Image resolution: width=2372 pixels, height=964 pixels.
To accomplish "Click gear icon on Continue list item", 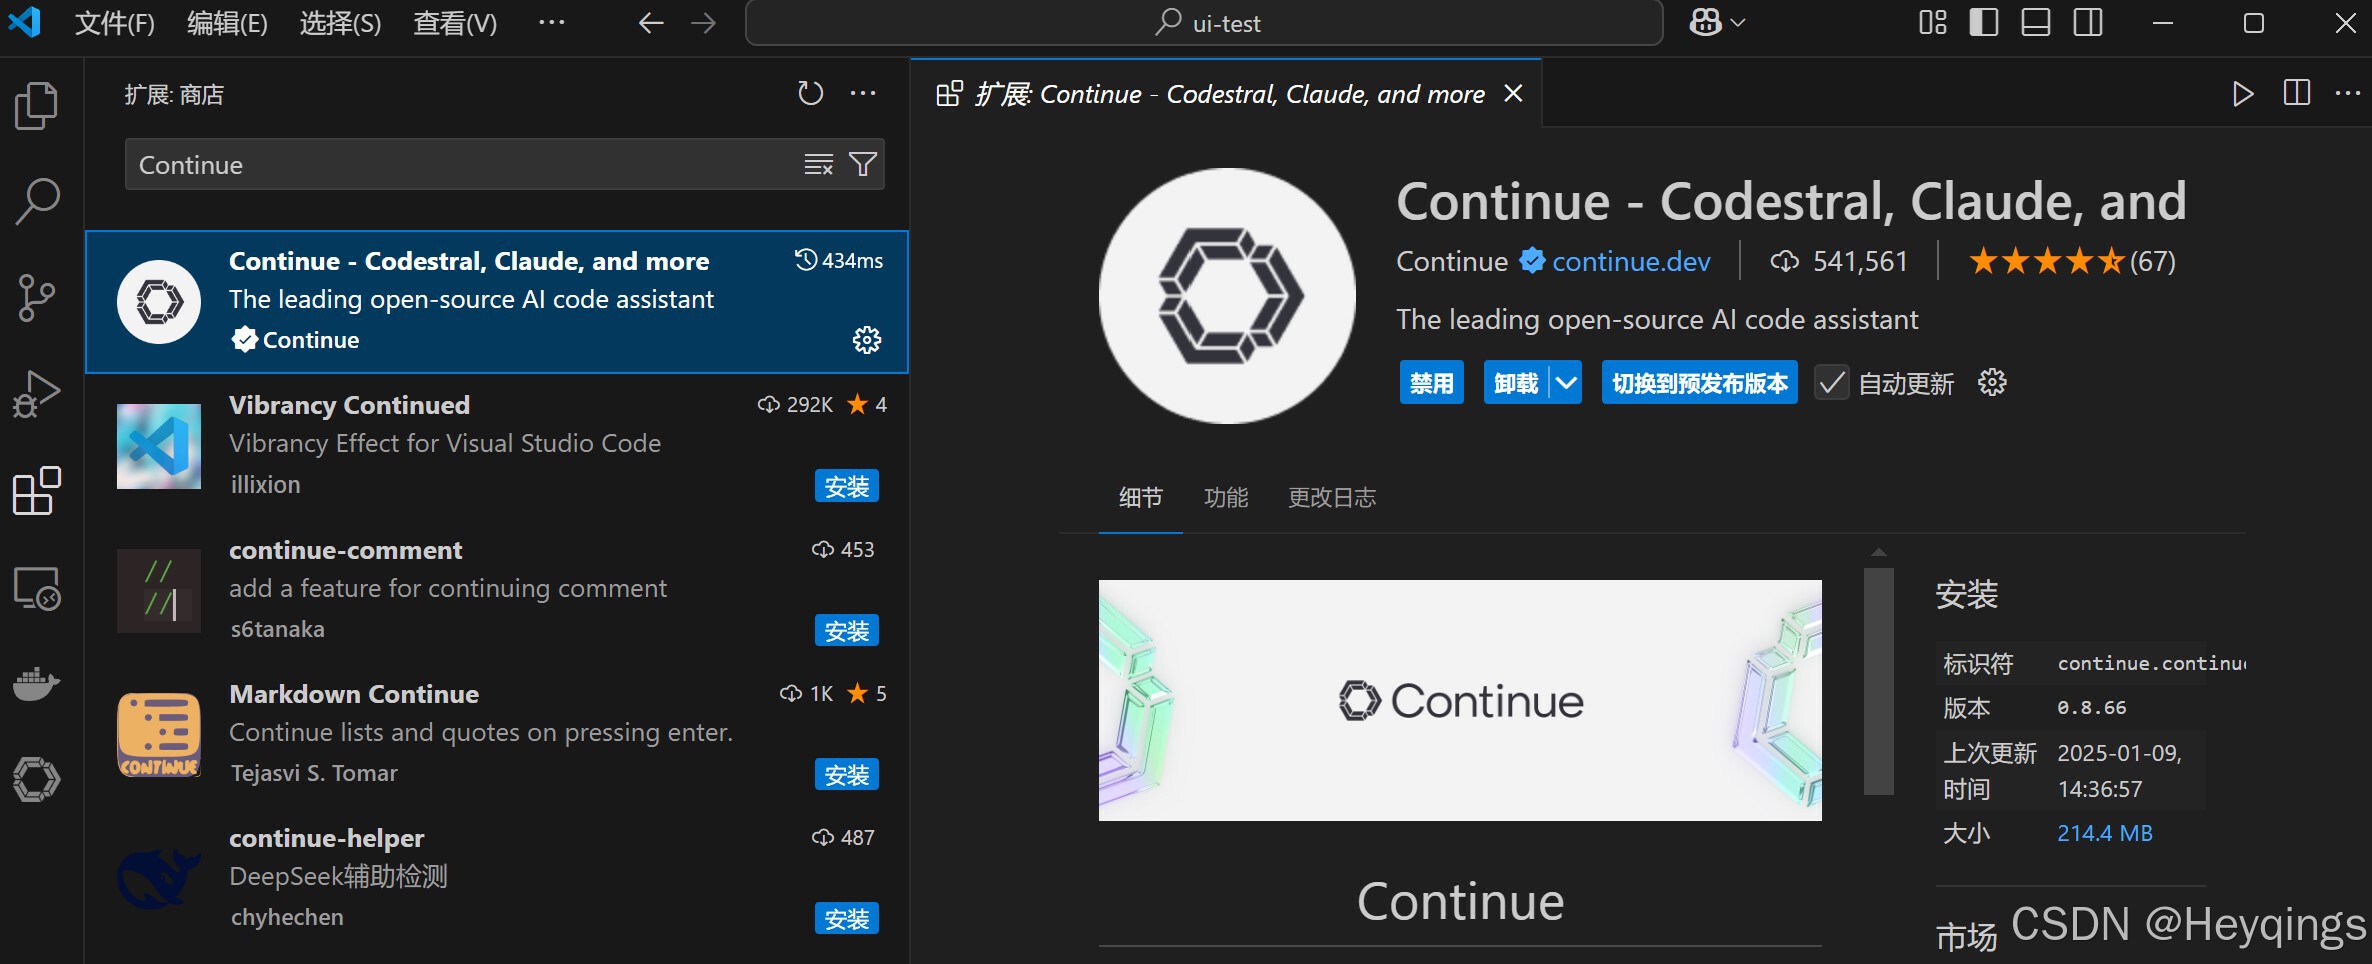I will (x=867, y=340).
